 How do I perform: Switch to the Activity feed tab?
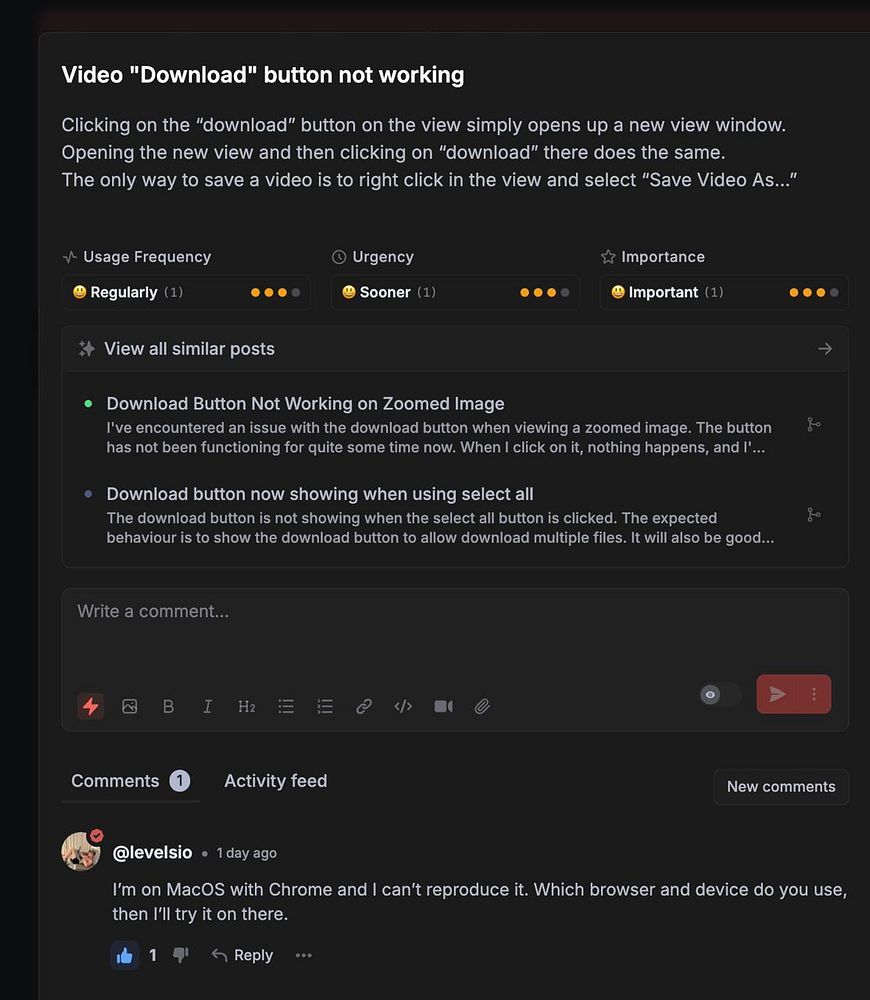click(276, 781)
